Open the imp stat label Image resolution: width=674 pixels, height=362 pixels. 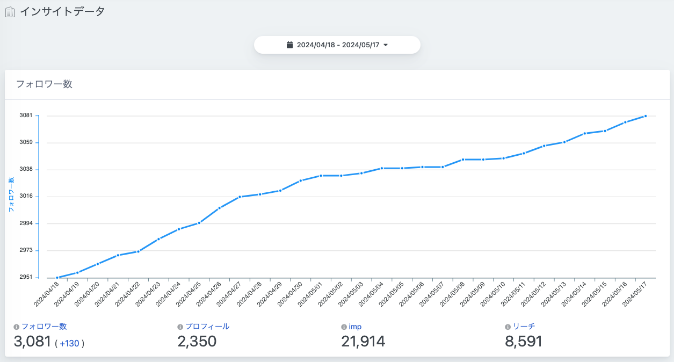(355, 327)
